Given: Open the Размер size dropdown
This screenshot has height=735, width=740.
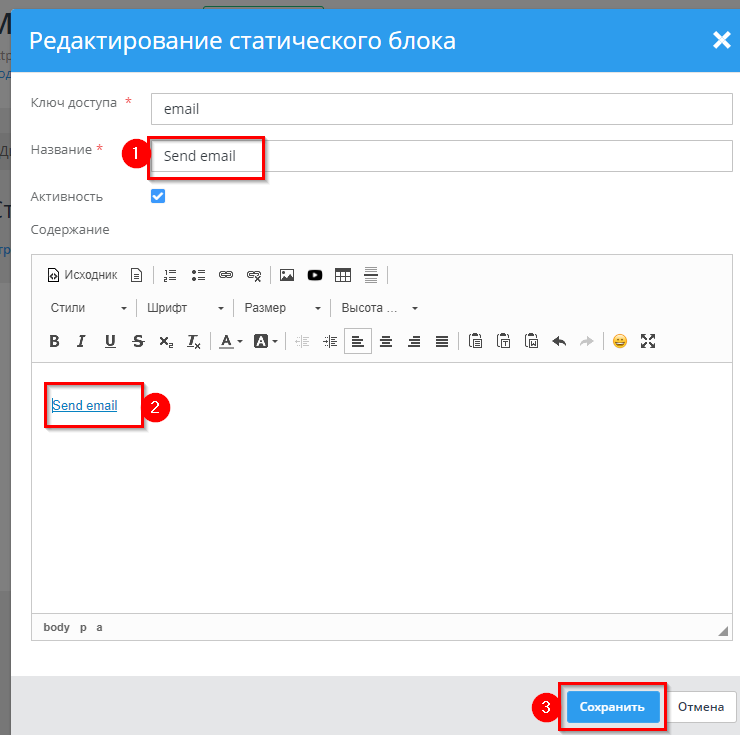Looking at the screenshot, I should coord(283,308).
